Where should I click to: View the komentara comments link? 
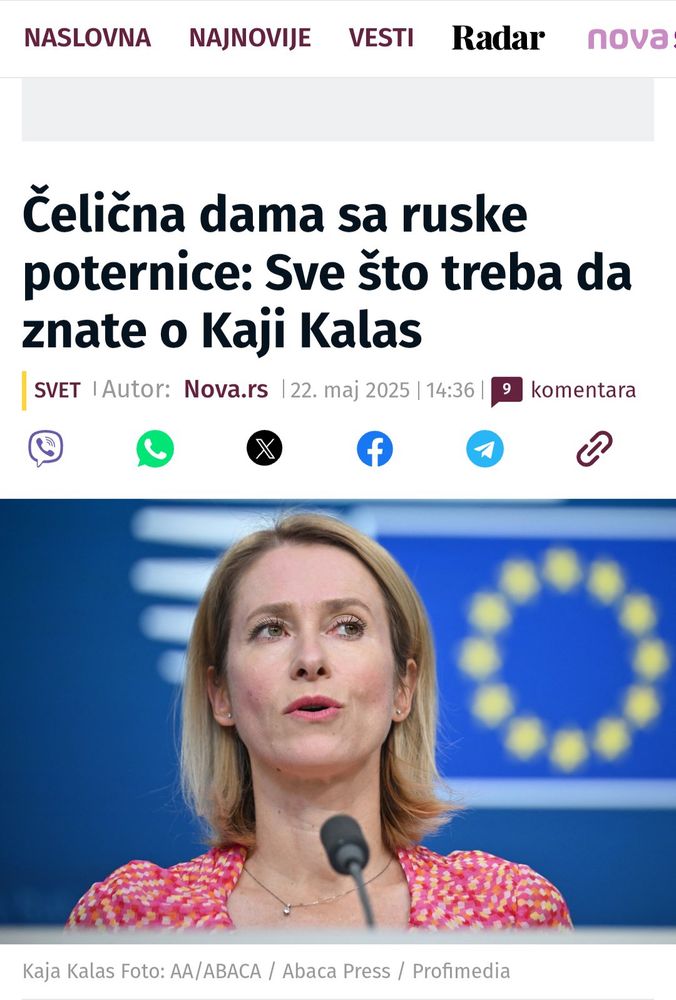[x=583, y=390]
